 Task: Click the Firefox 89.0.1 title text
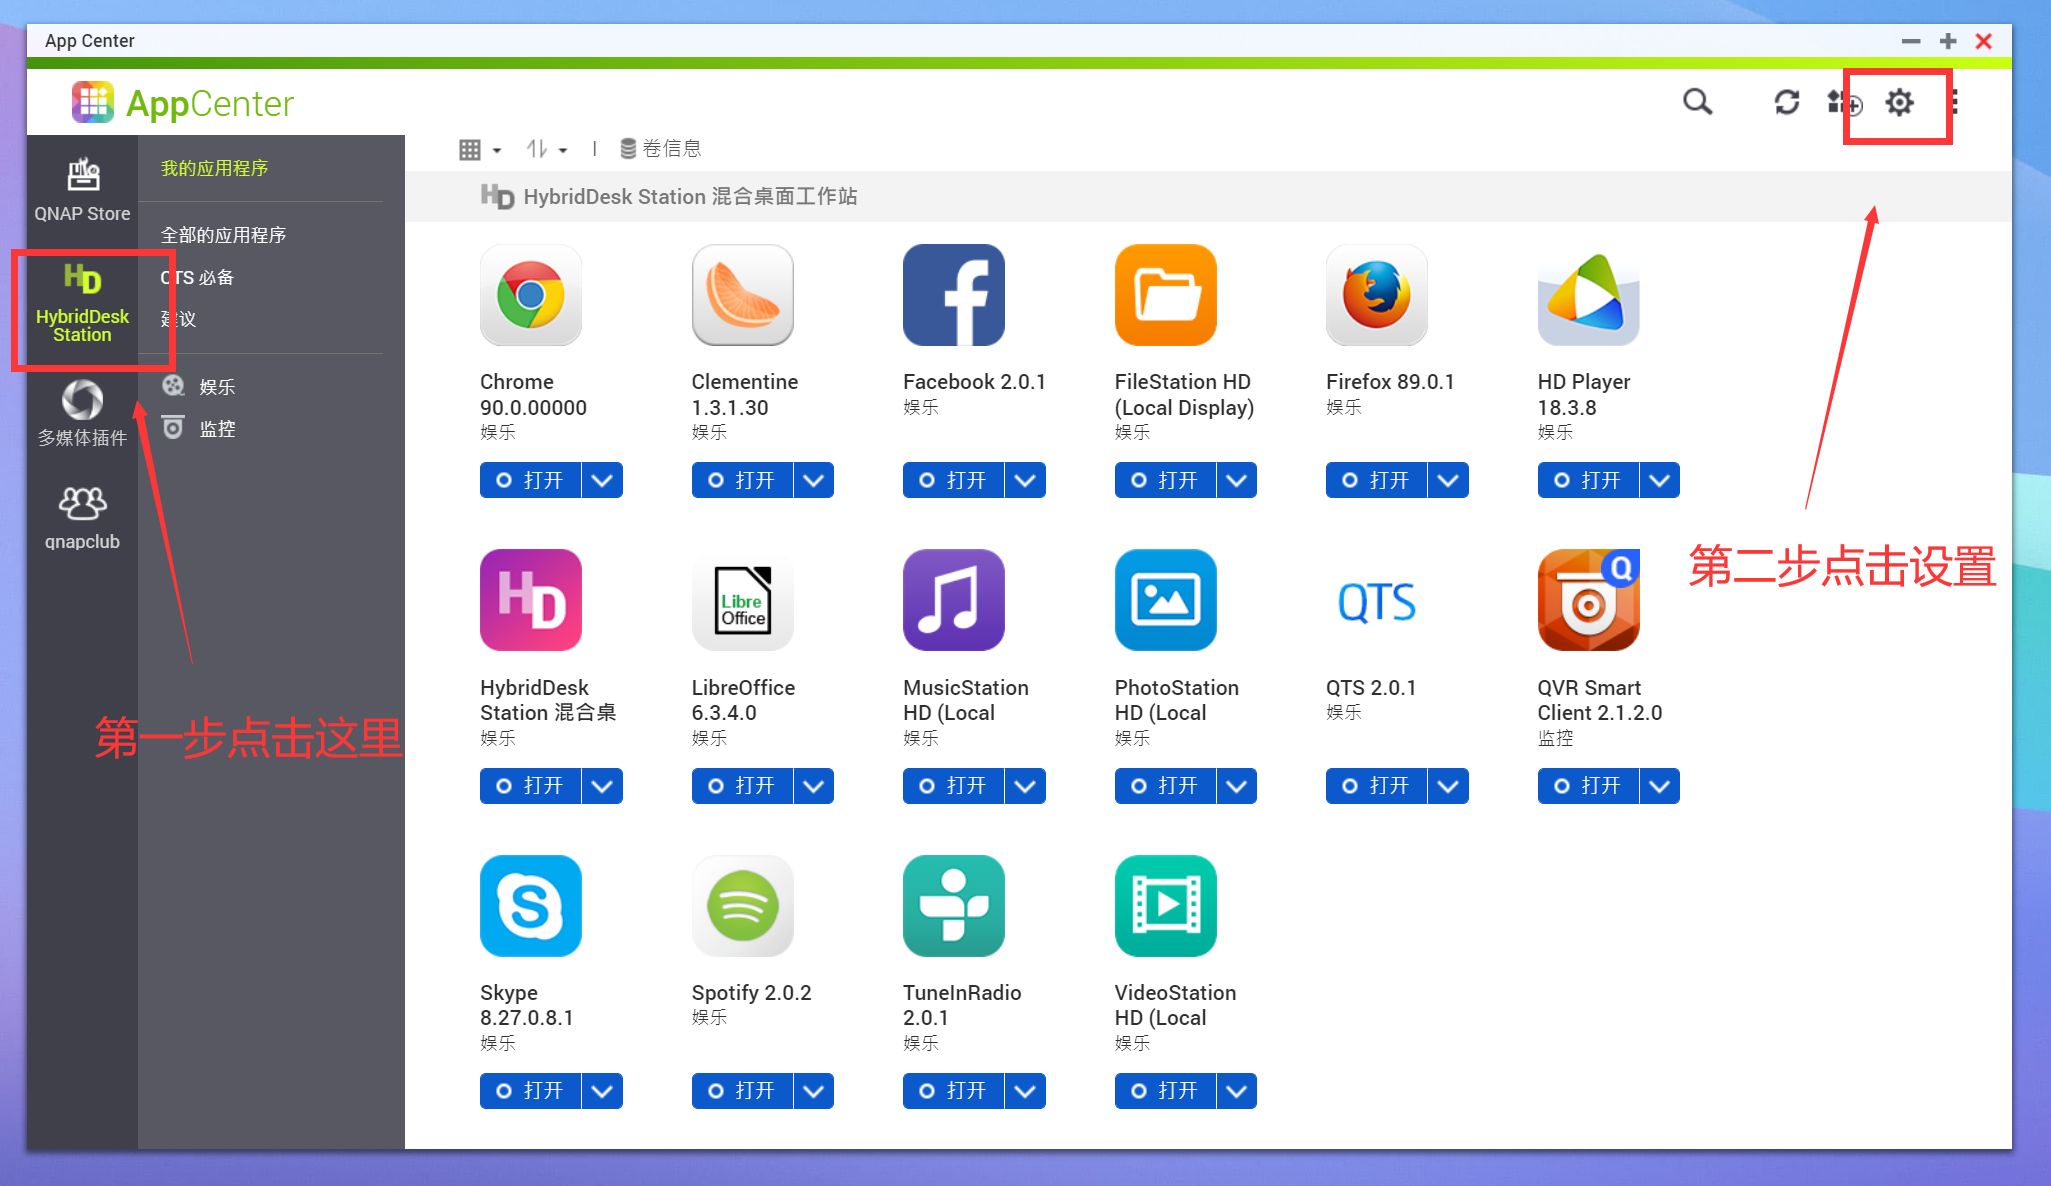coord(1390,382)
